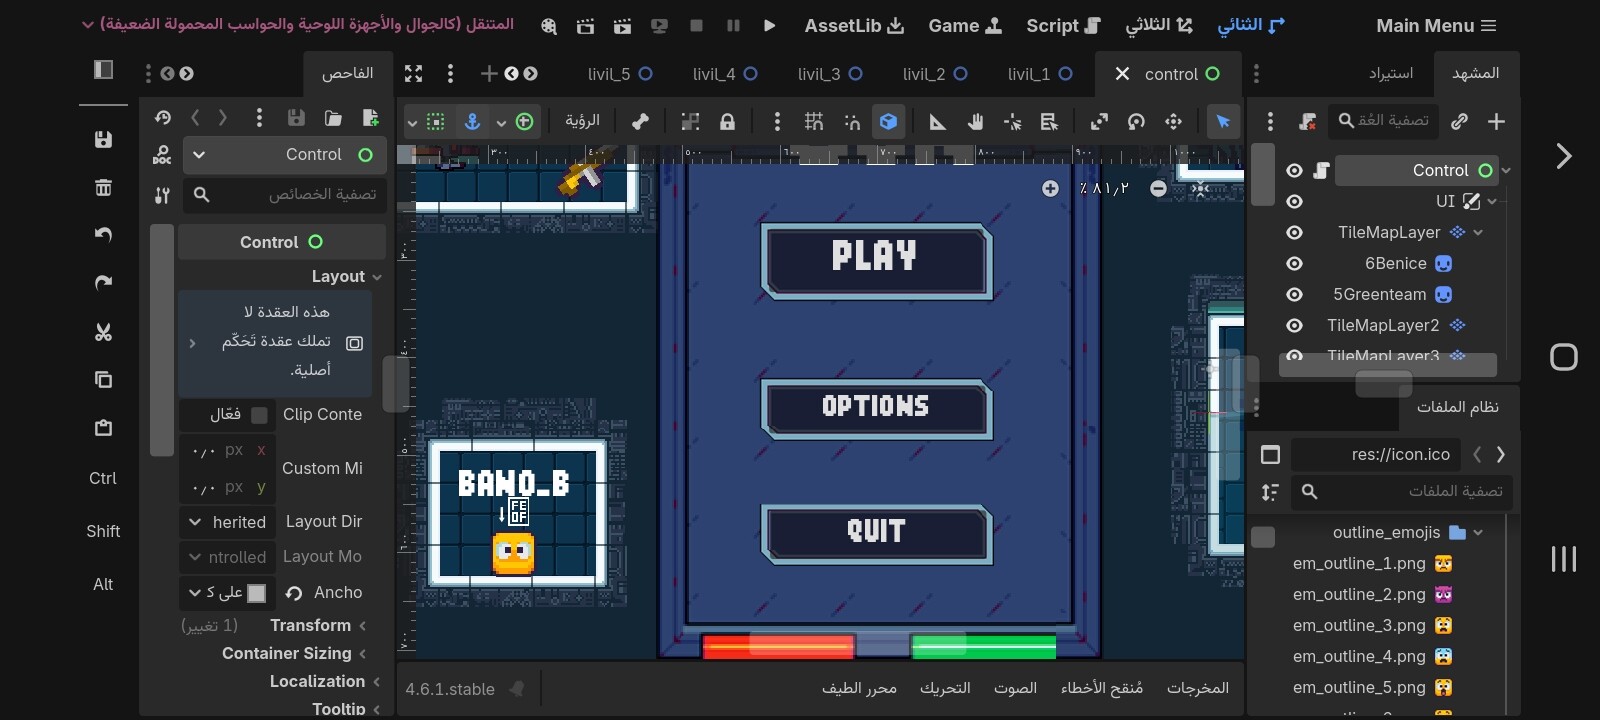Collapse the outline_emojis folder
Viewport: 1600px width, 720px height.
point(1478,533)
